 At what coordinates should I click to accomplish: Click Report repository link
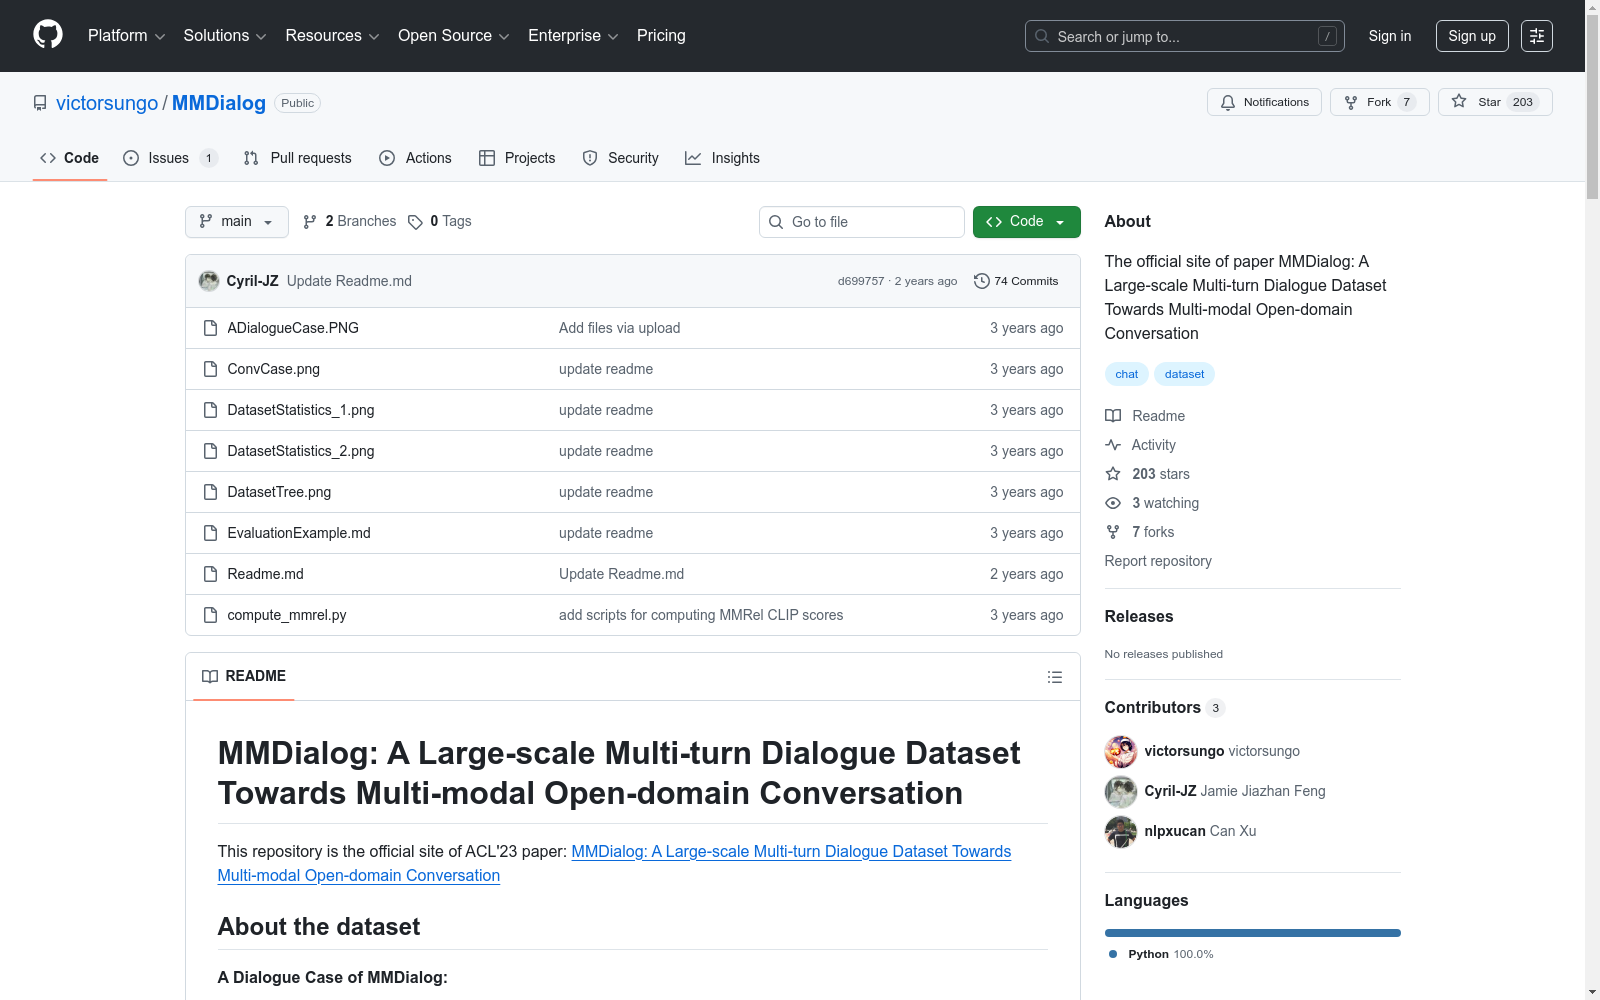click(x=1158, y=561)
